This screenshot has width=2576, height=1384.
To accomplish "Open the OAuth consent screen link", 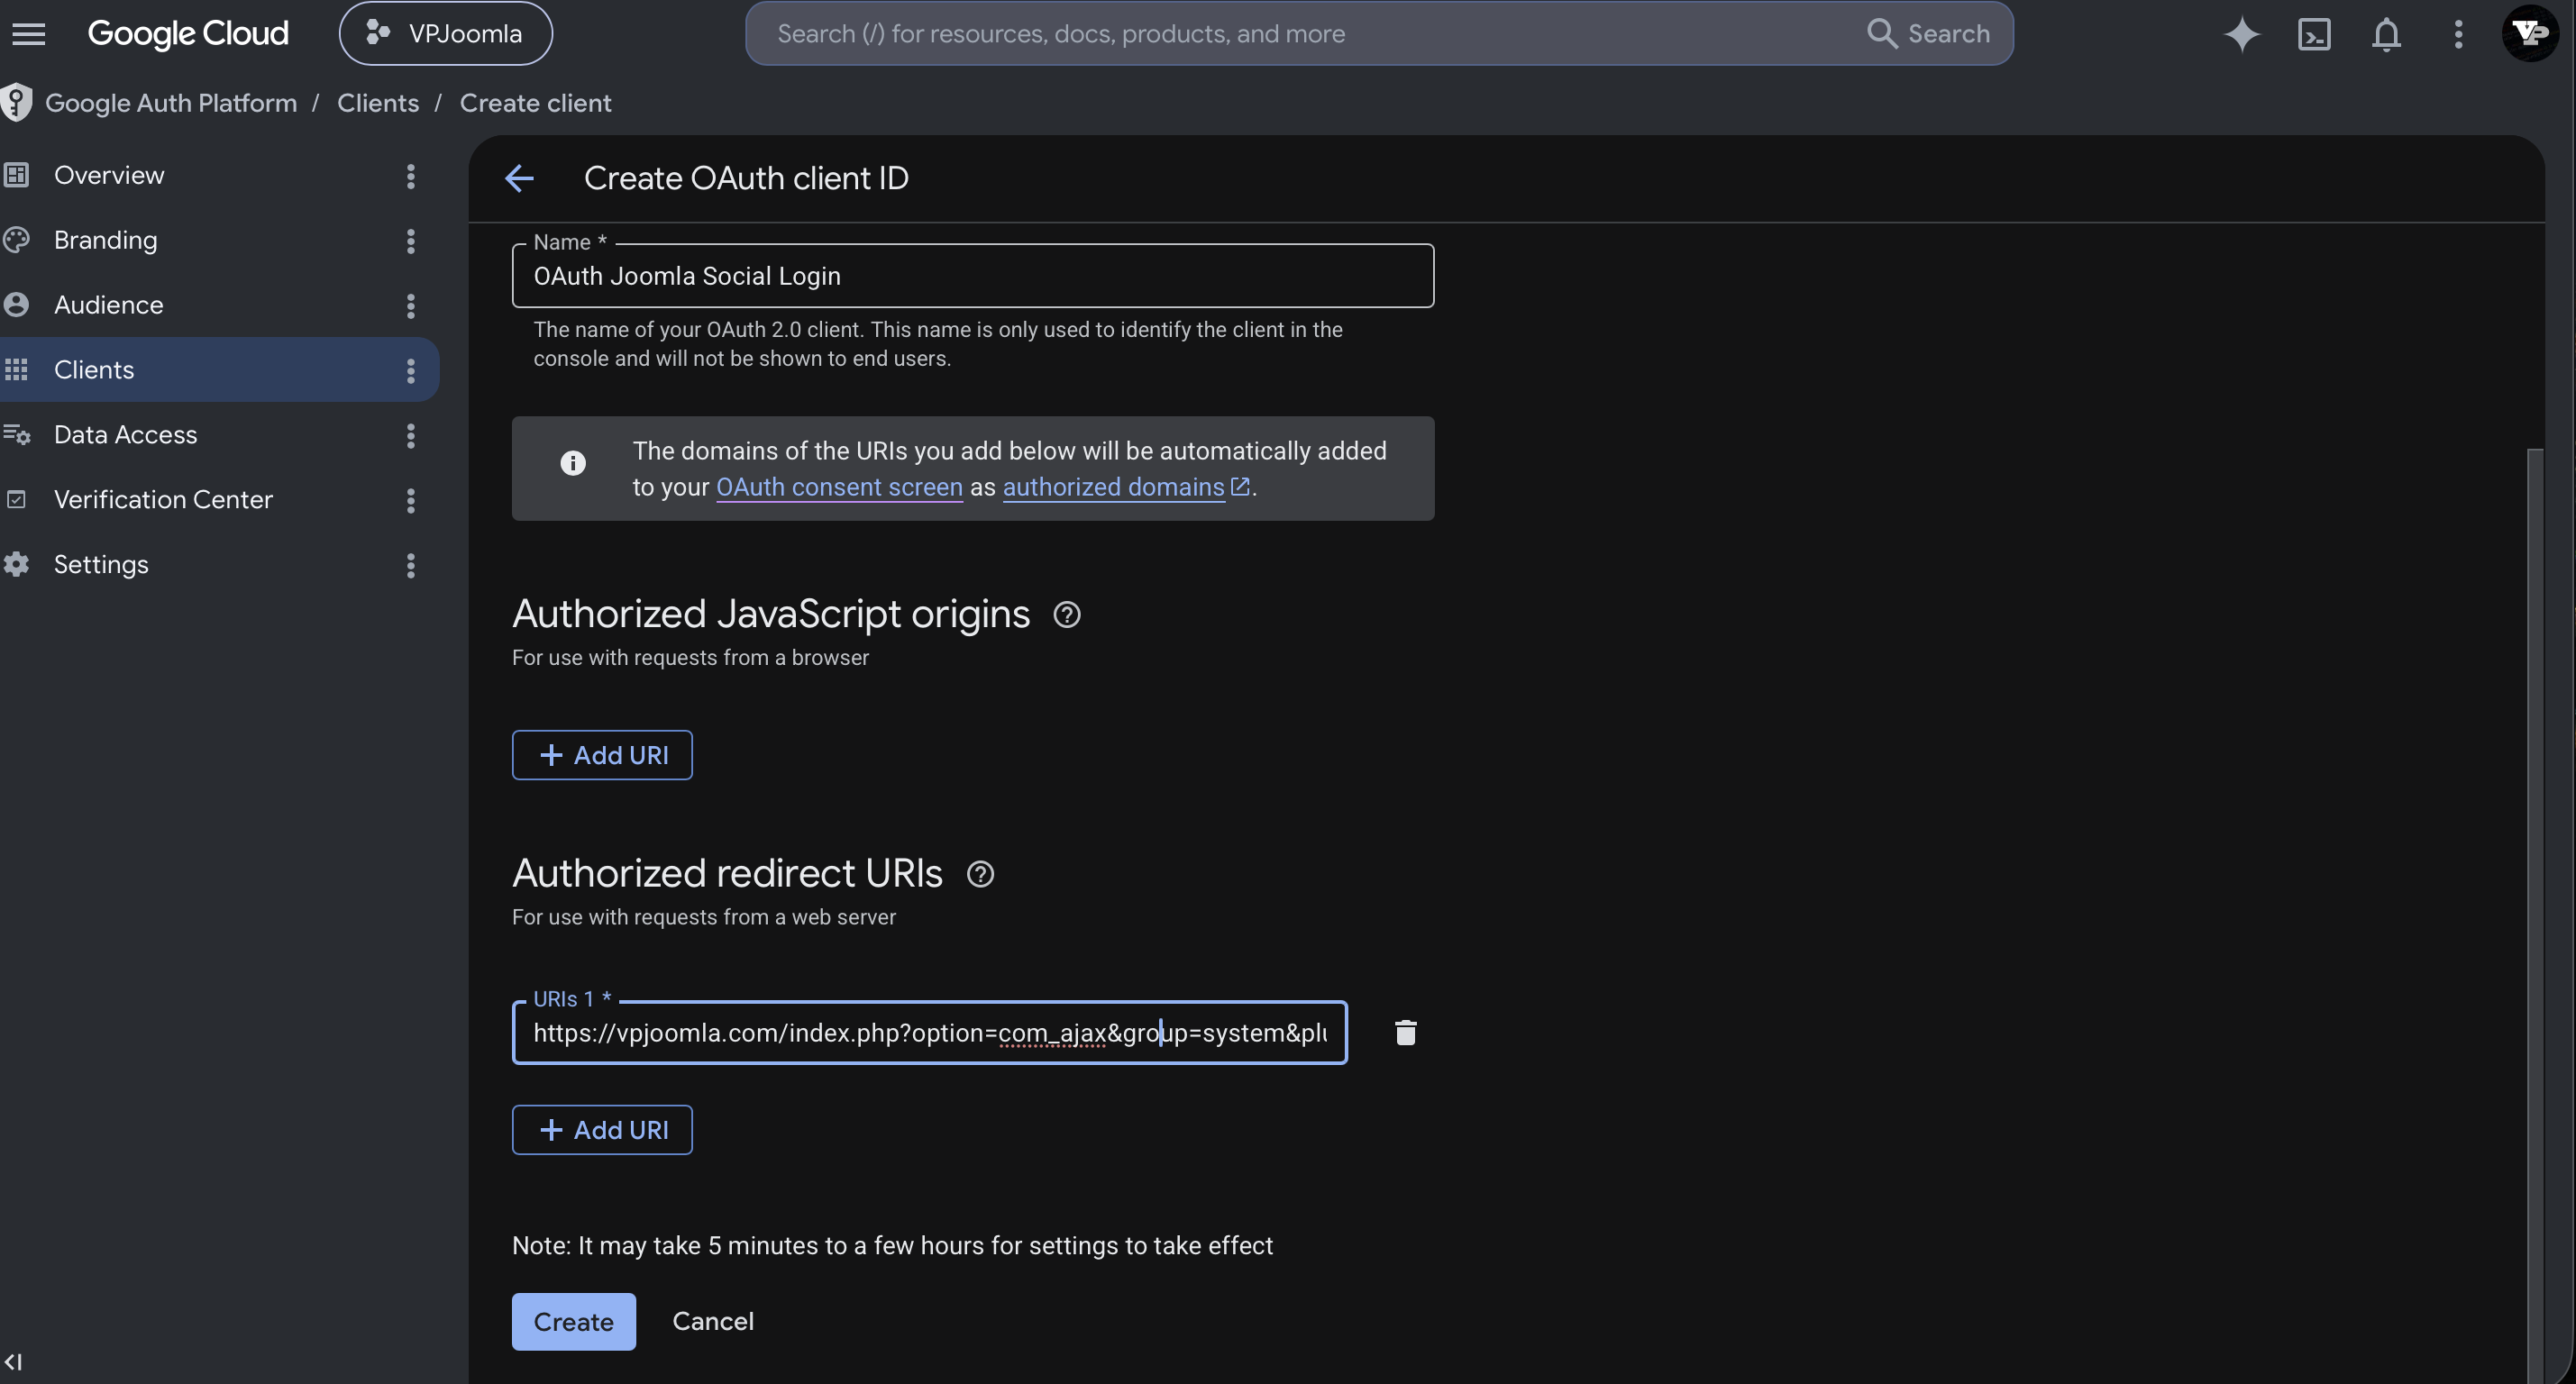I will [839, 487].
